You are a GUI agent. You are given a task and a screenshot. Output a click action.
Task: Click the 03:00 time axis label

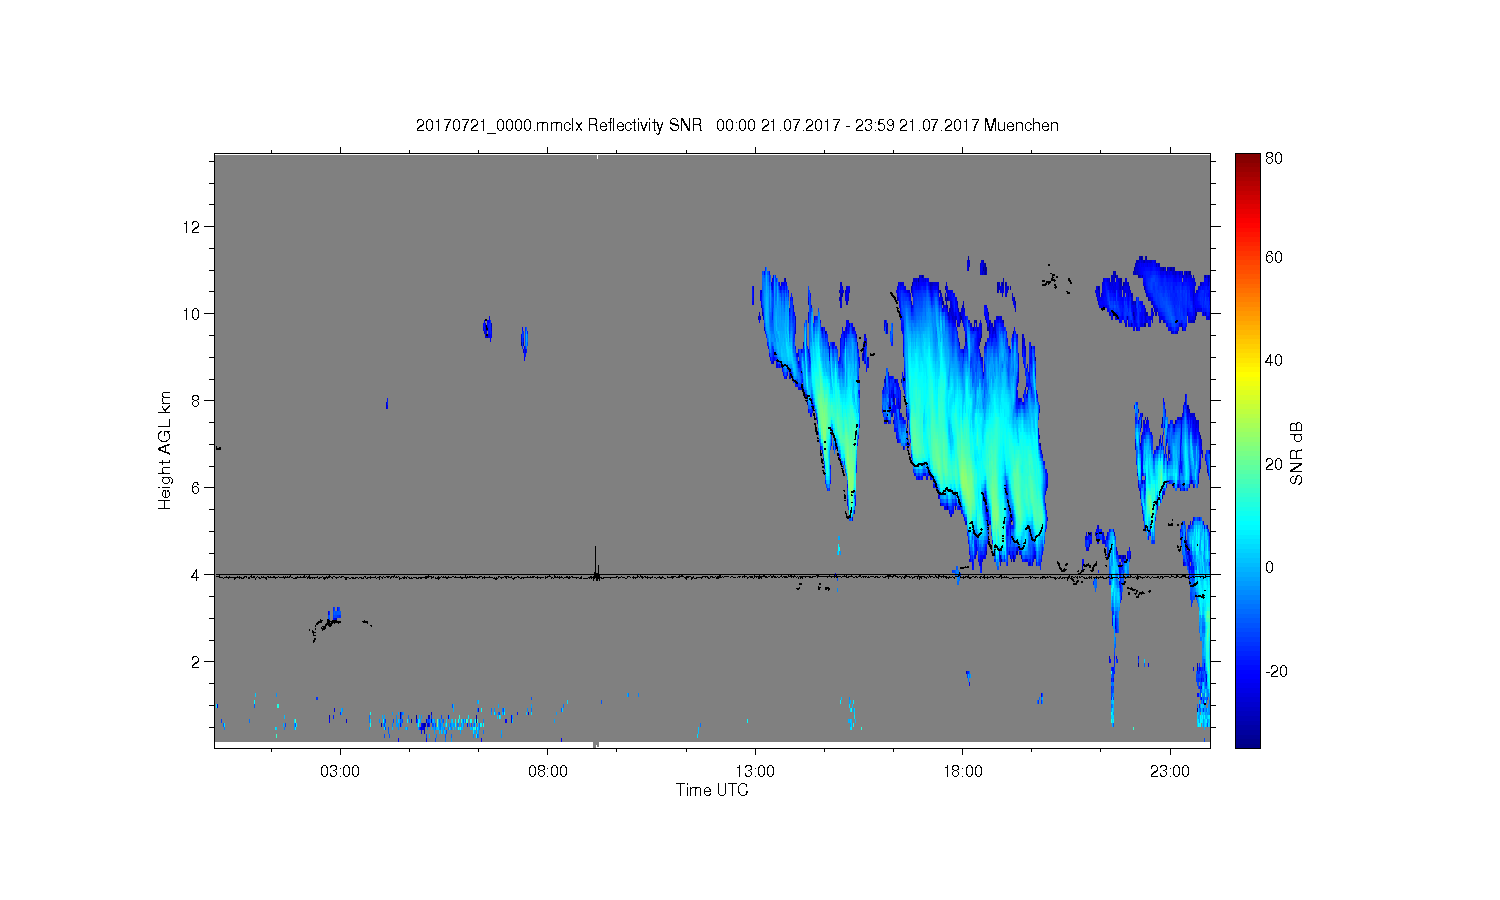point(340,772)
